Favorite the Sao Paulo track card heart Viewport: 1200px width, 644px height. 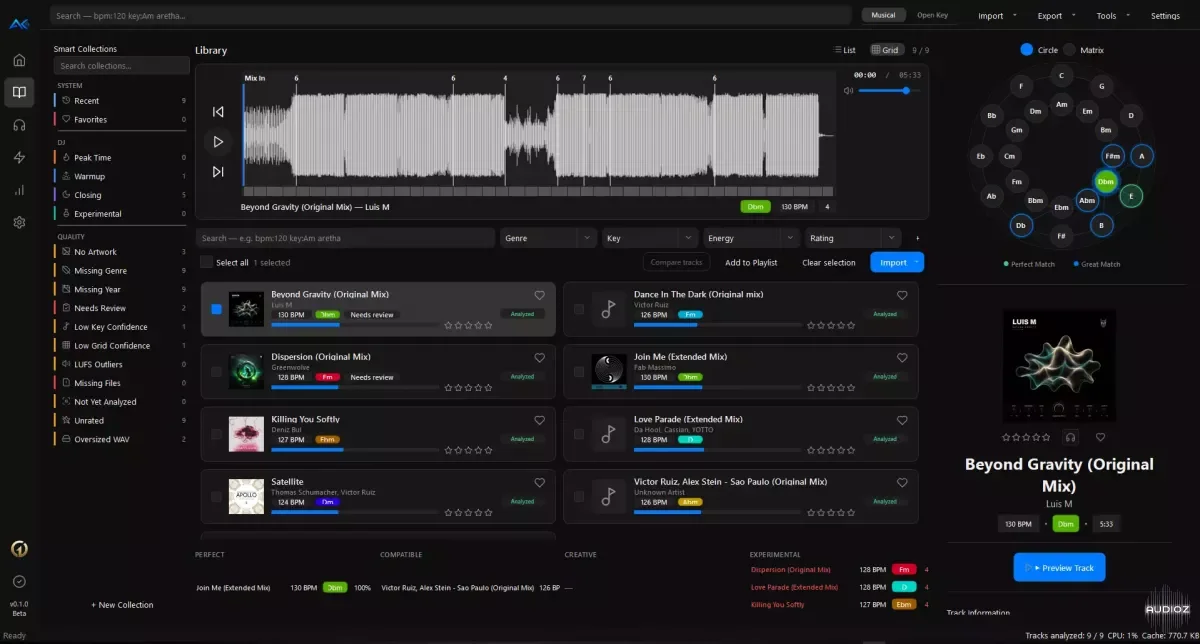click(902, 482)
